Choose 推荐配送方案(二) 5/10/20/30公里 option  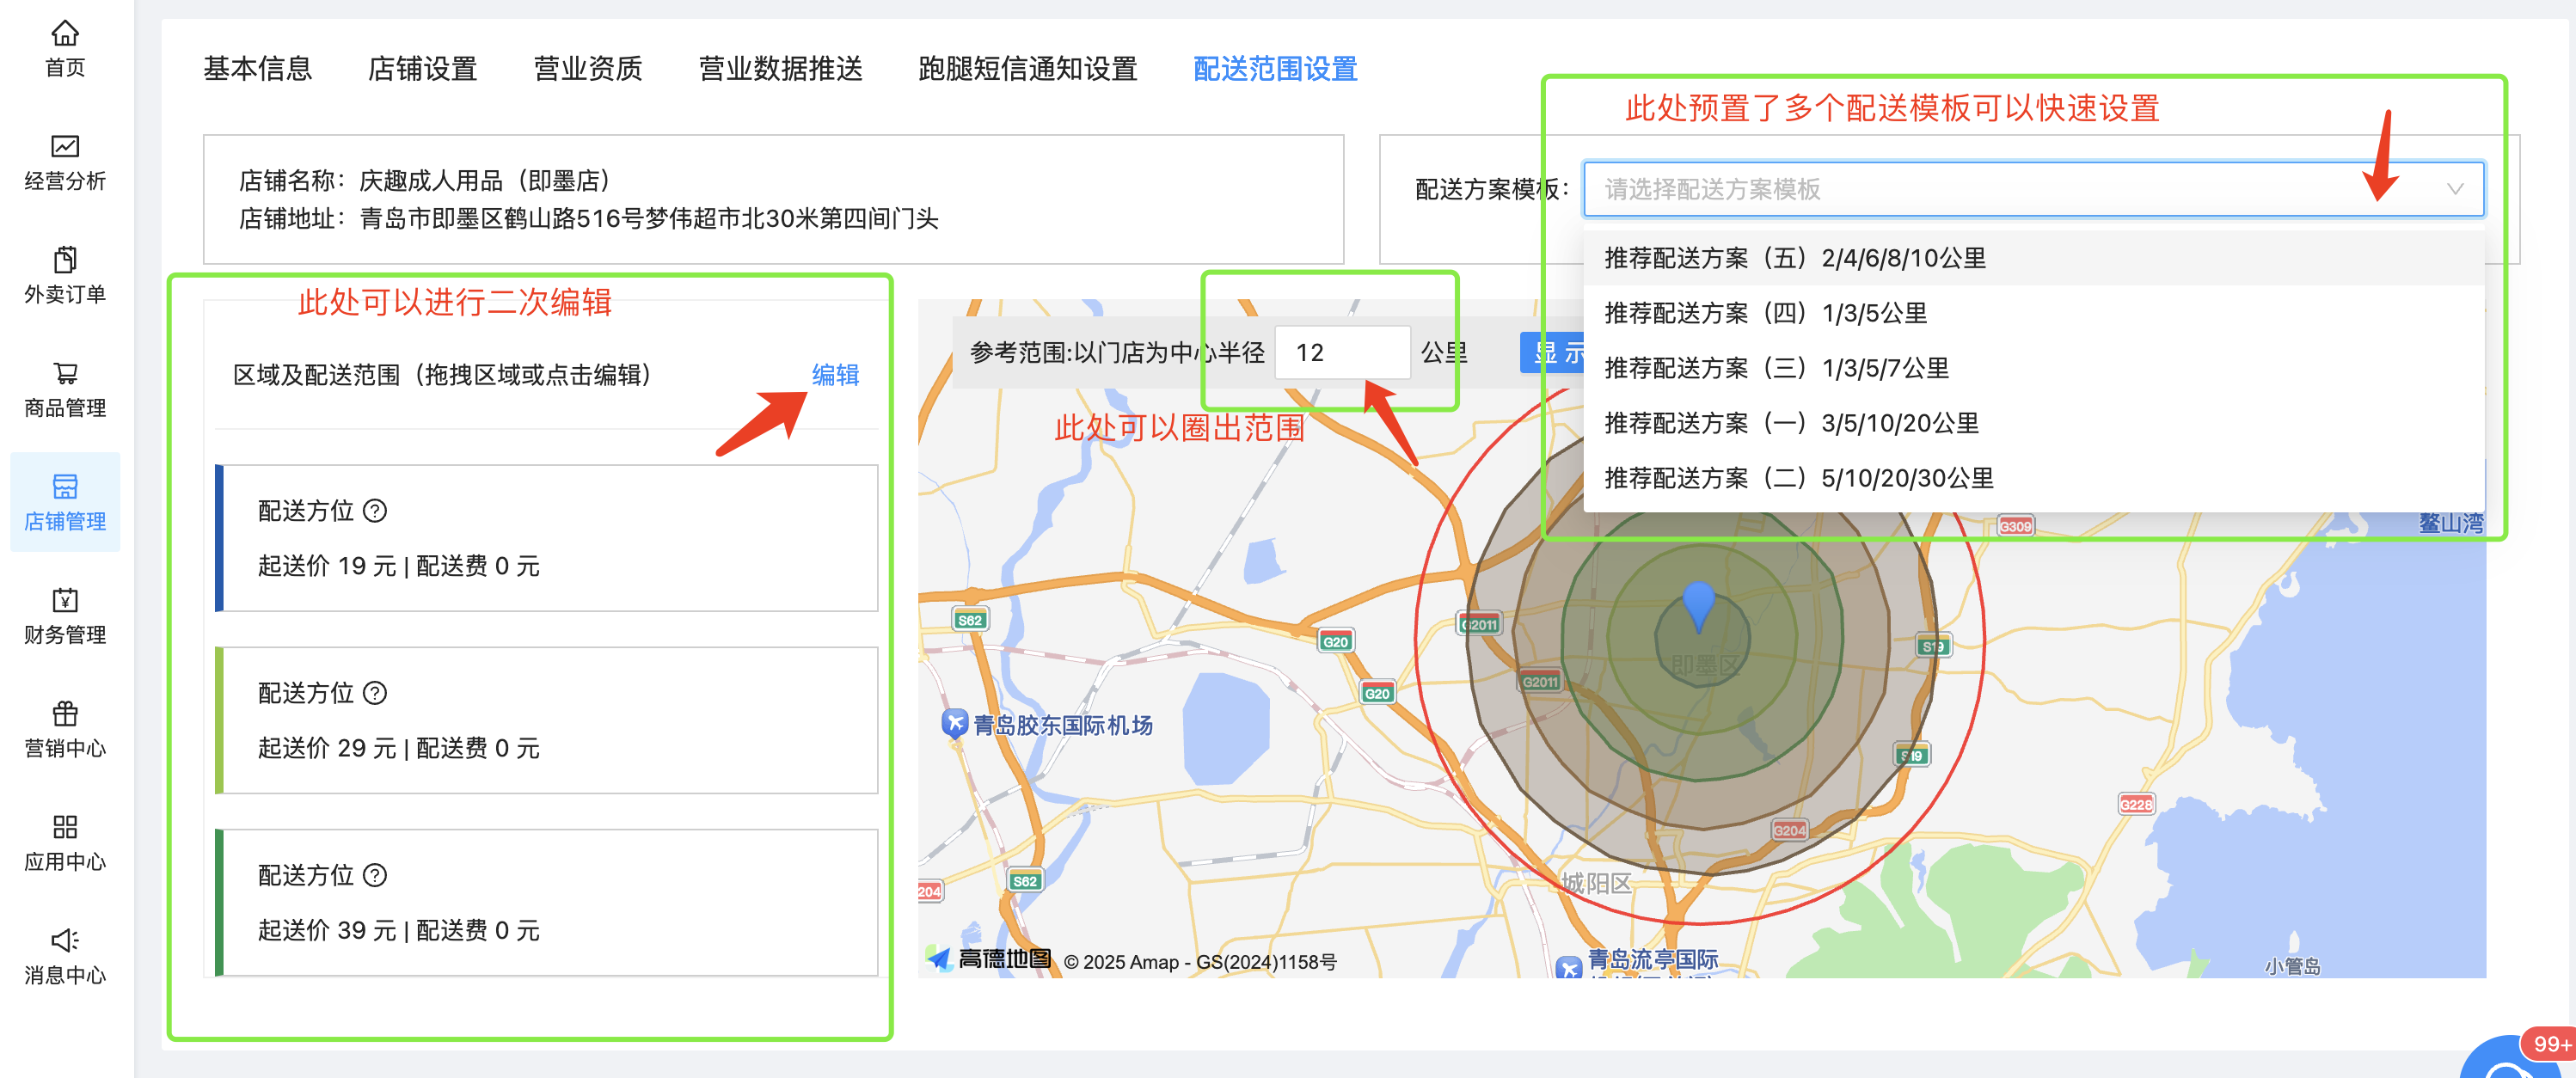[x=1798, y=478]
